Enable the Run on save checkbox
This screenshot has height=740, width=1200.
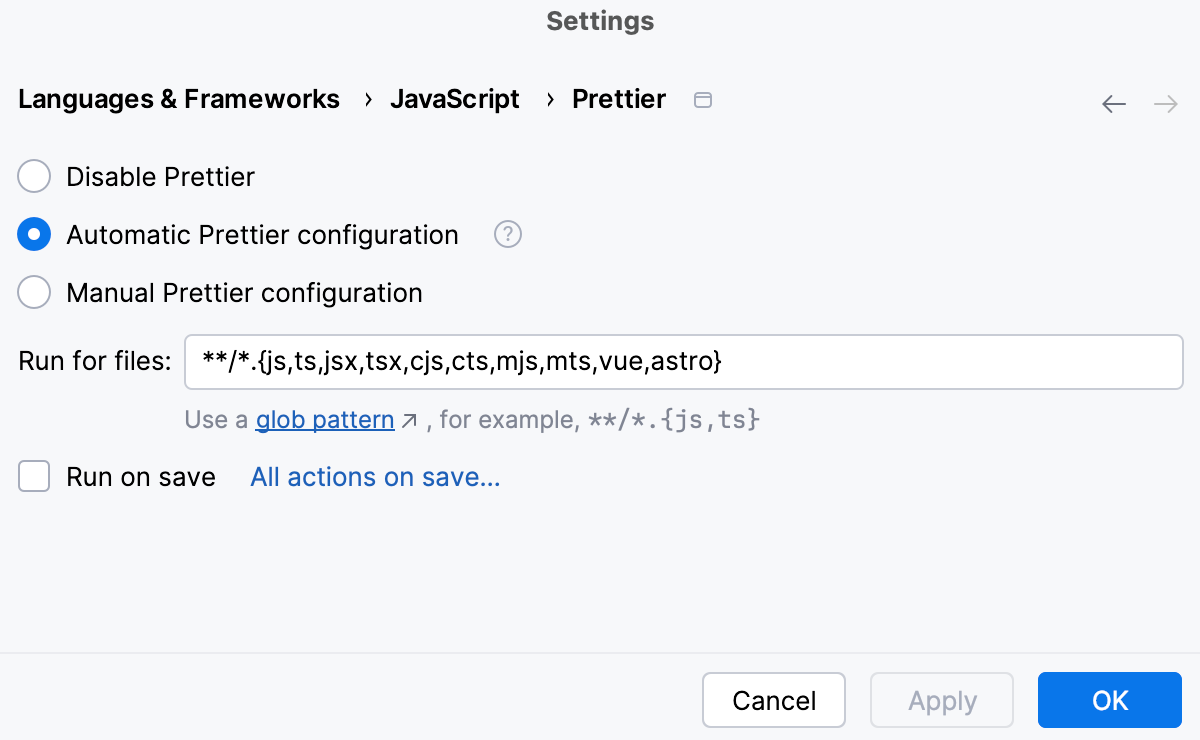pos(33,476)
